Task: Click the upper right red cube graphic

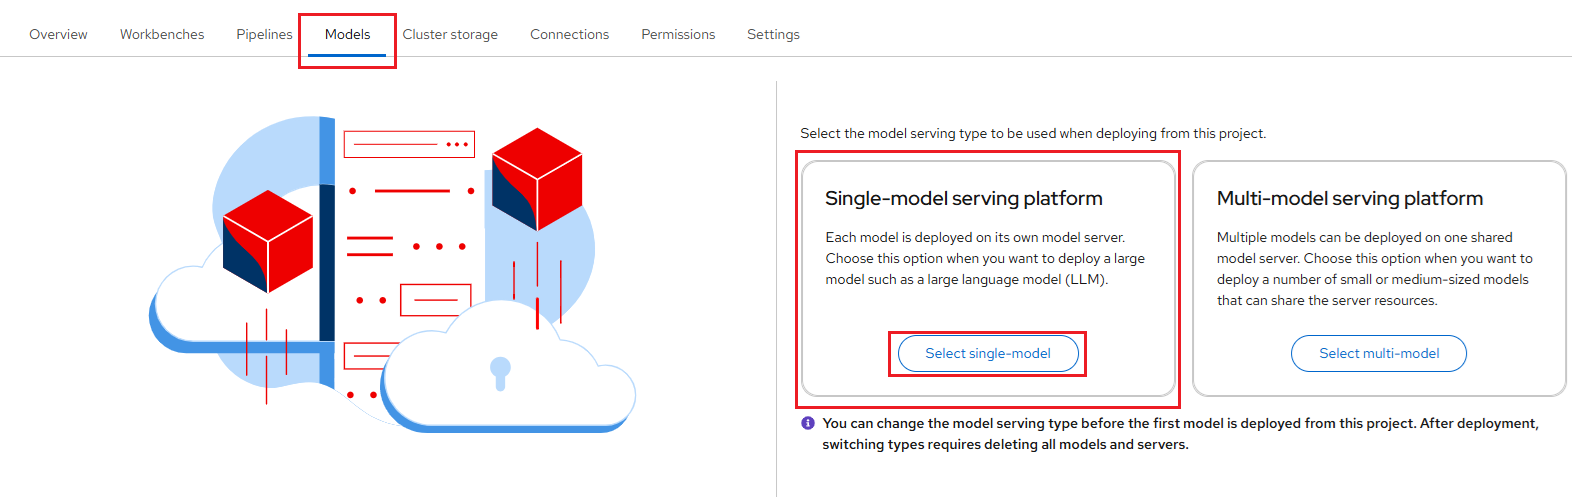Action: (x=537, y=179)
